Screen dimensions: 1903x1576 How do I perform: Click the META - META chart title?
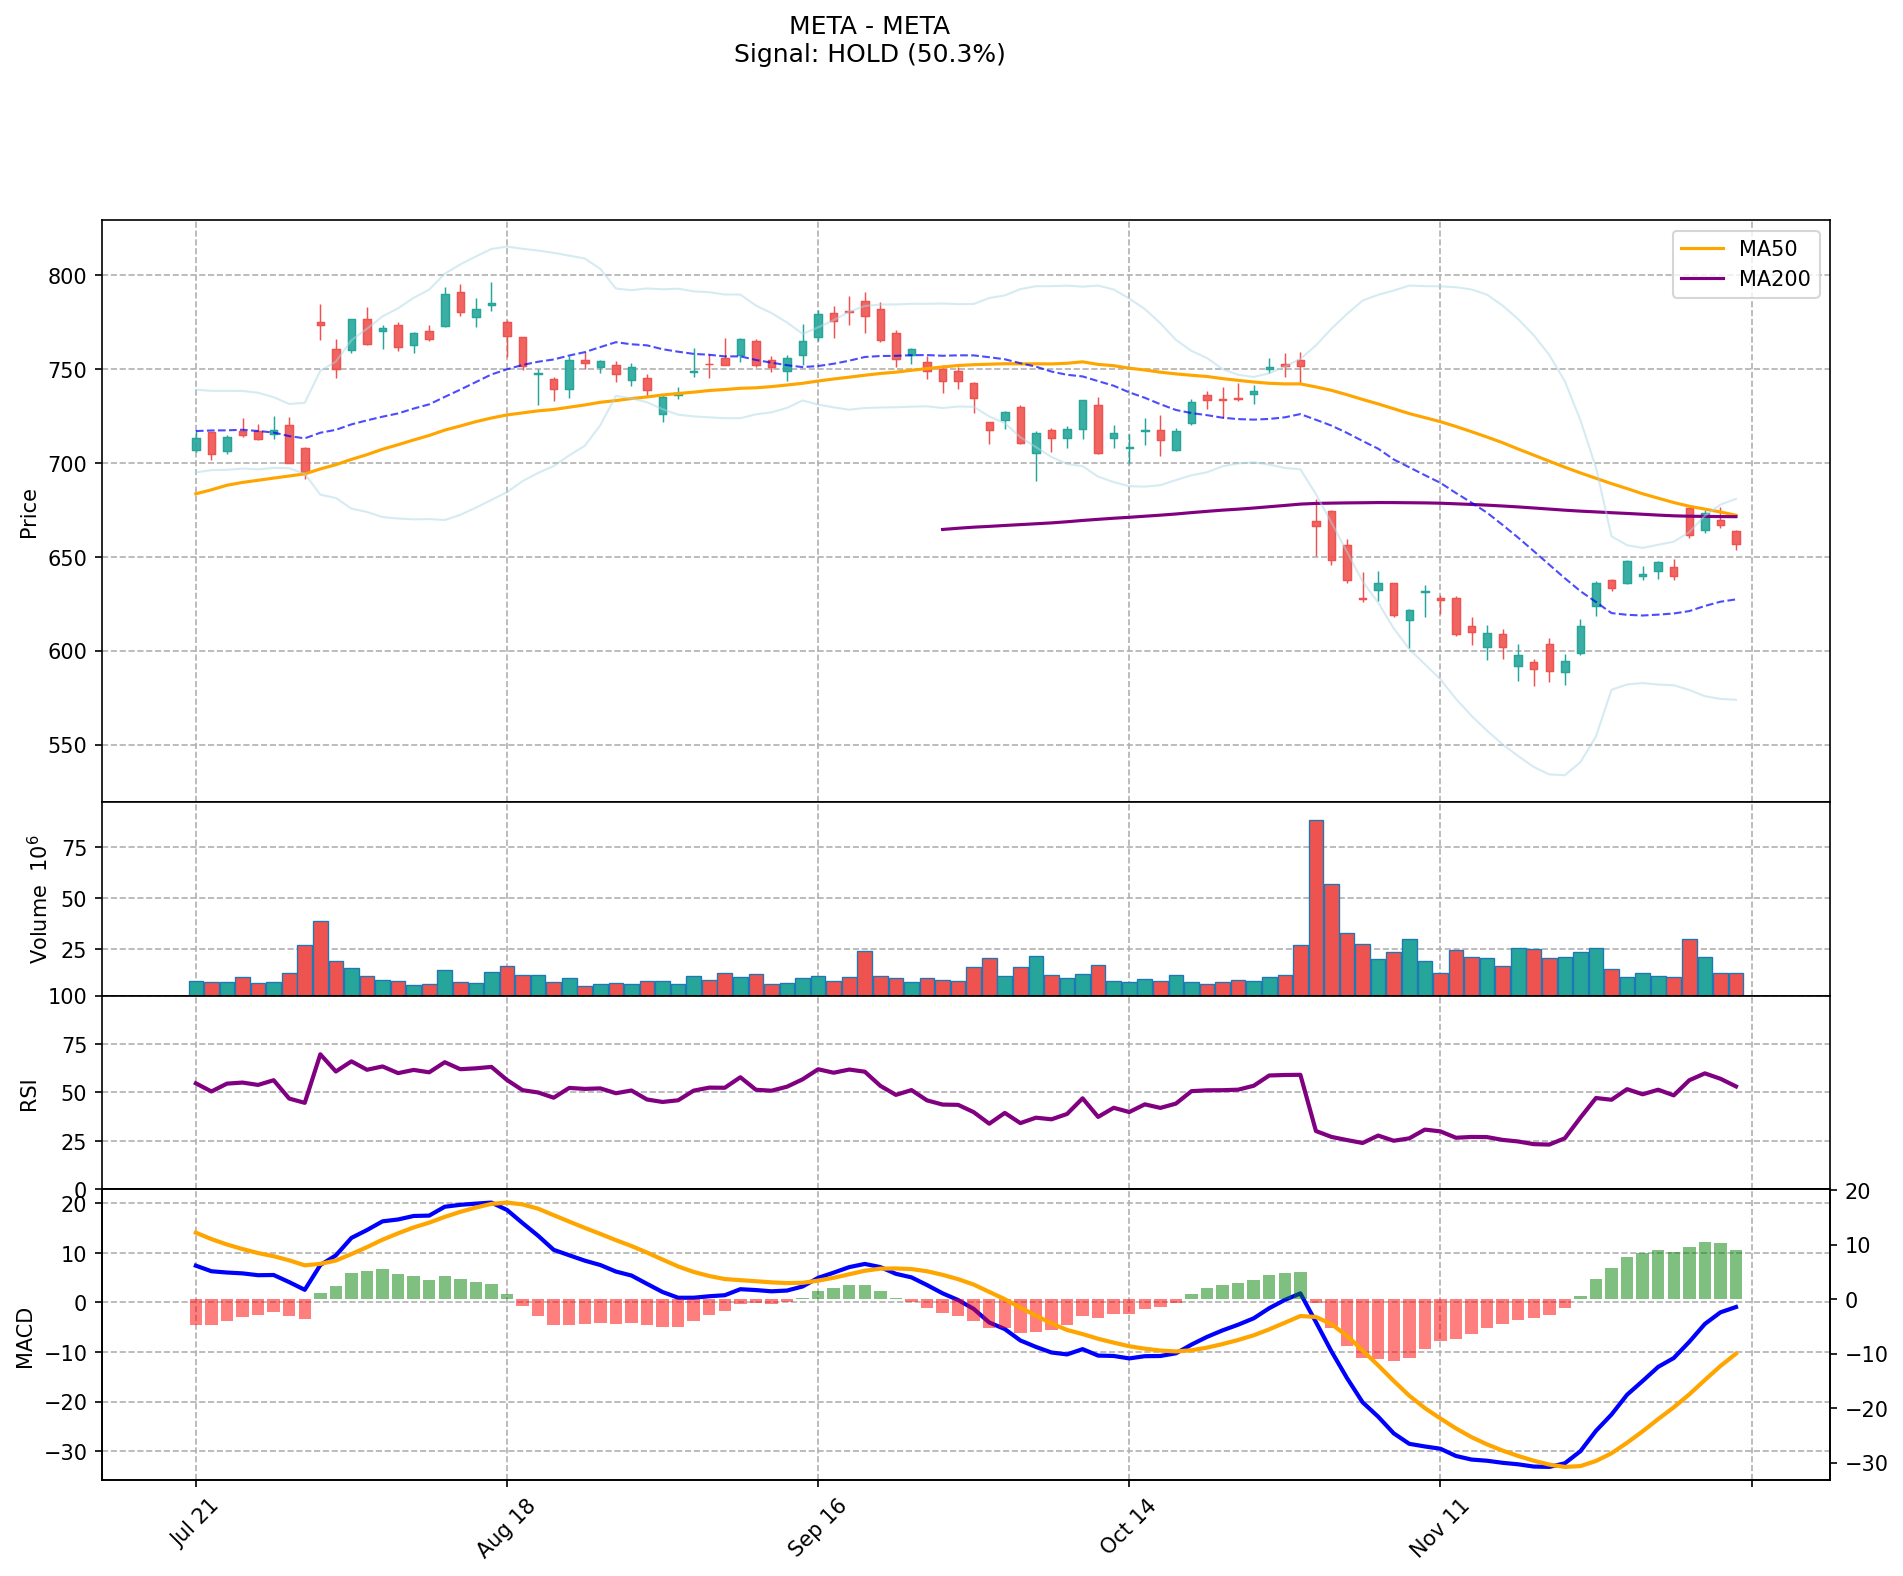pos(869,26)
